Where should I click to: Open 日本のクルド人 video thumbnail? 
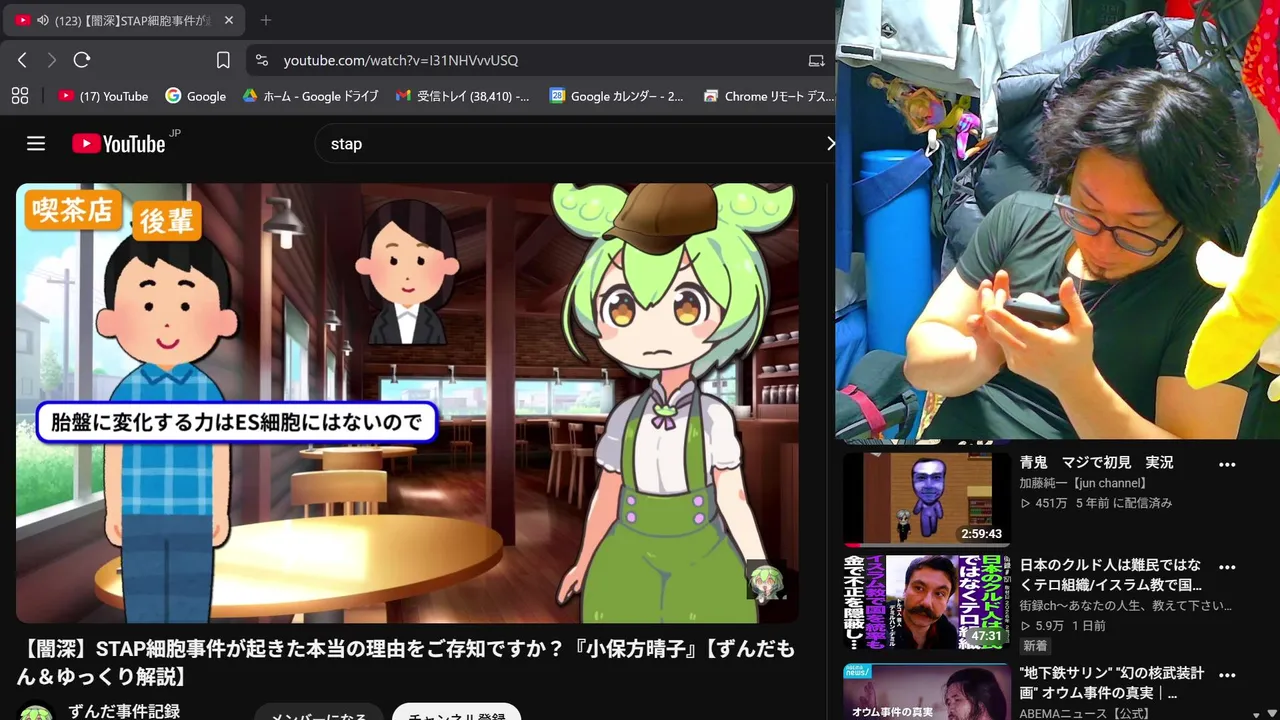coord(926,601)
